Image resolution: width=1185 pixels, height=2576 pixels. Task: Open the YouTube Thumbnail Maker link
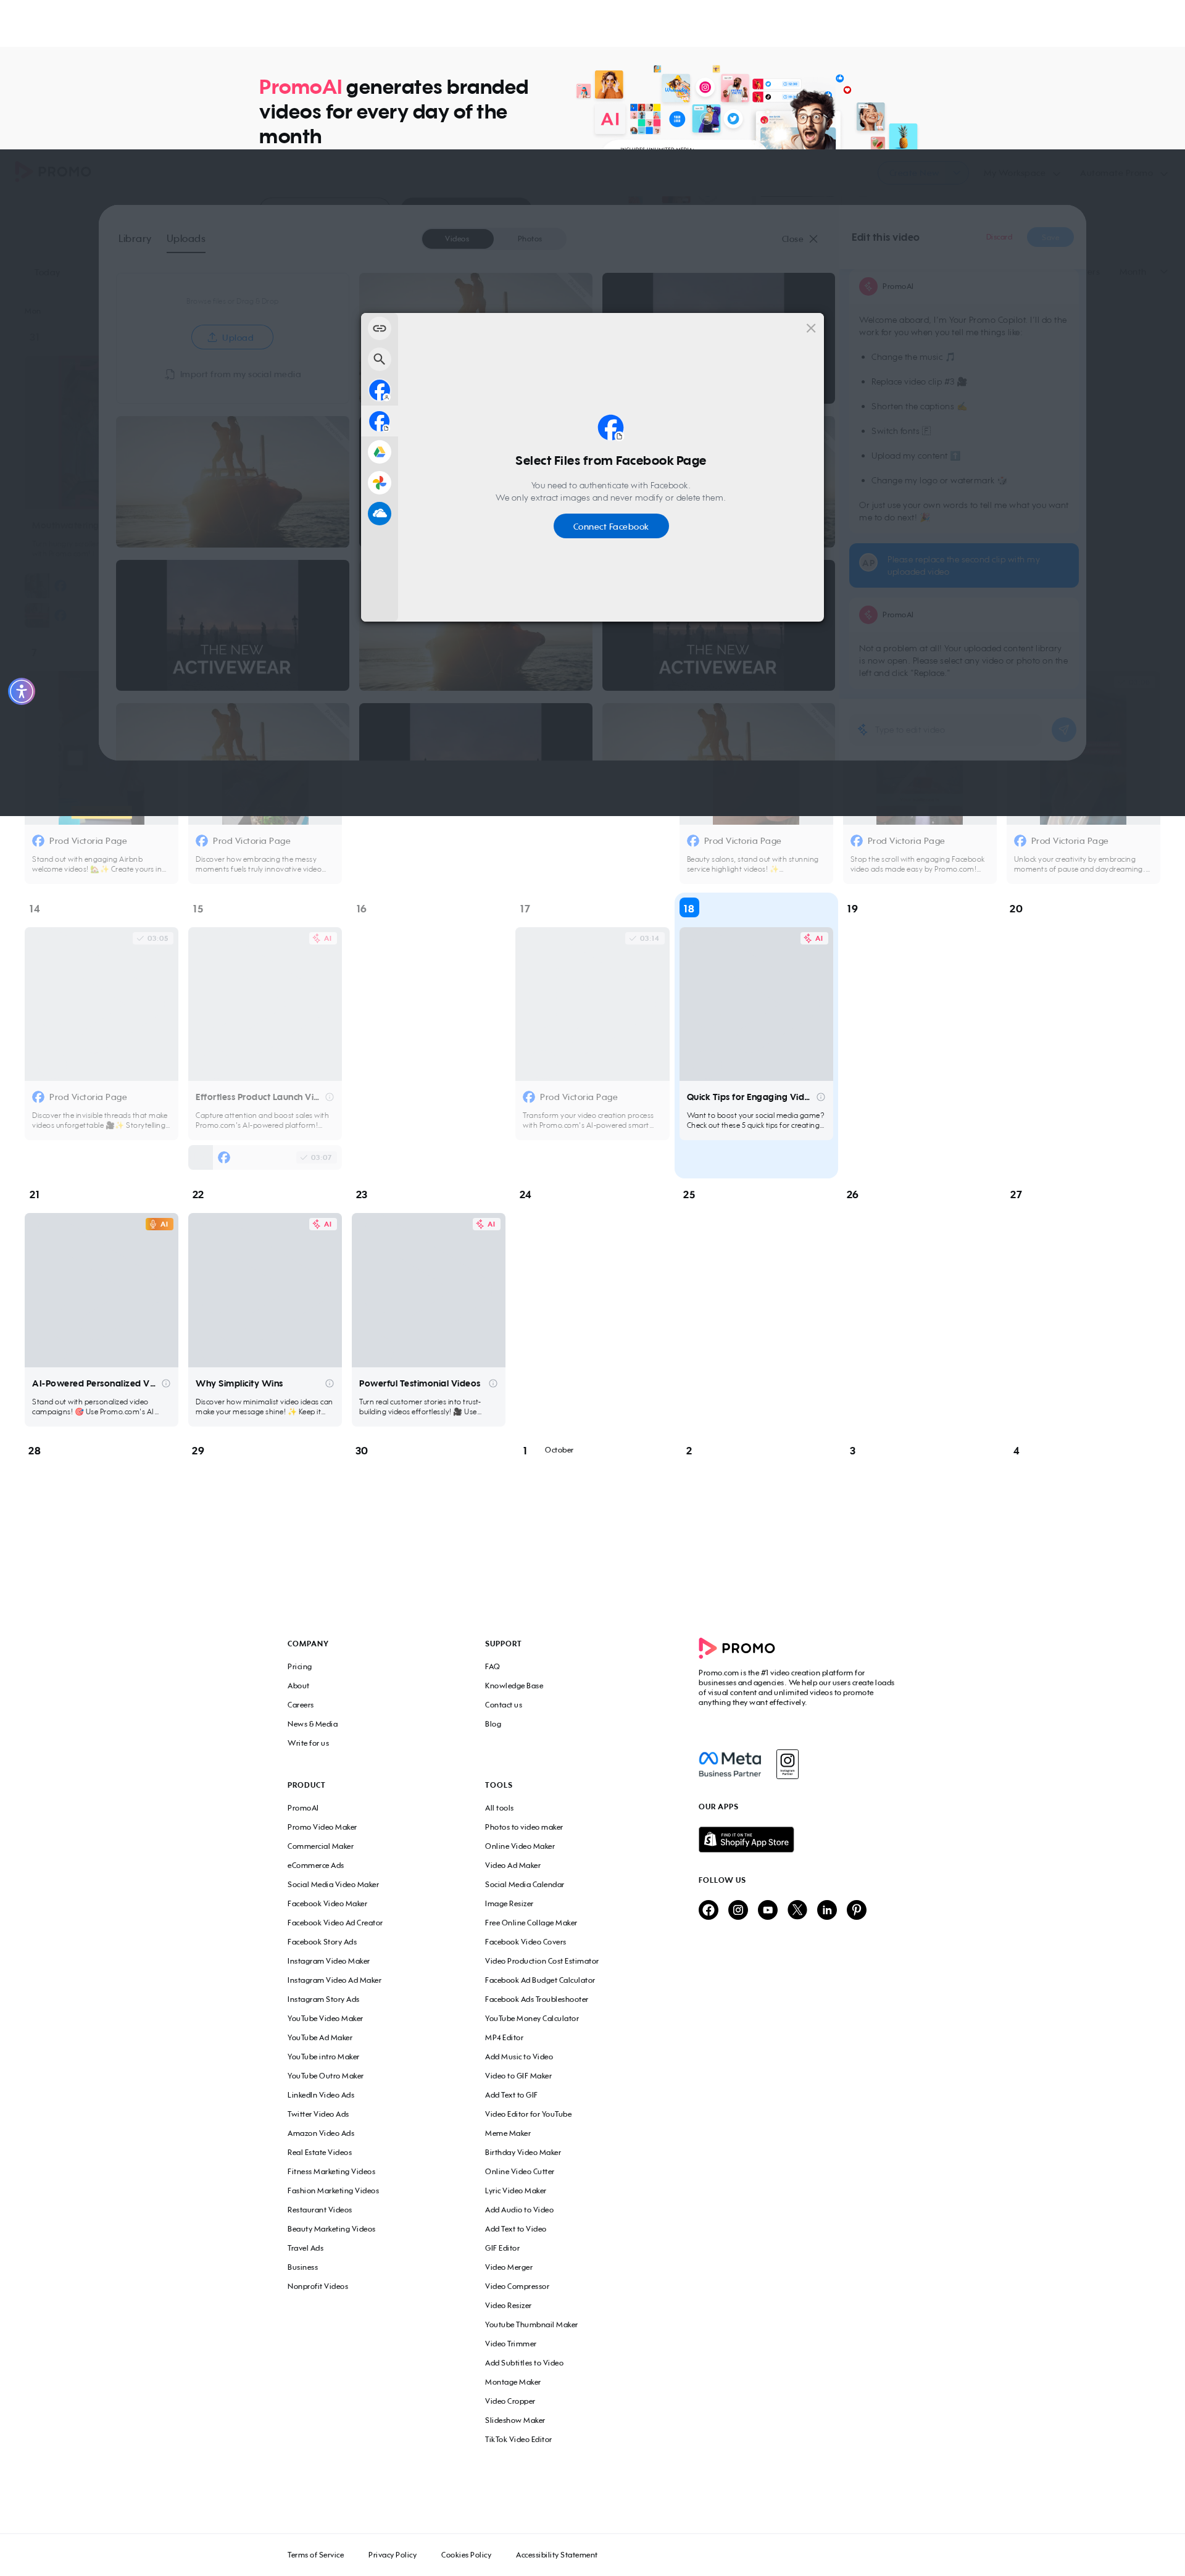click(x=531, y=2325)
